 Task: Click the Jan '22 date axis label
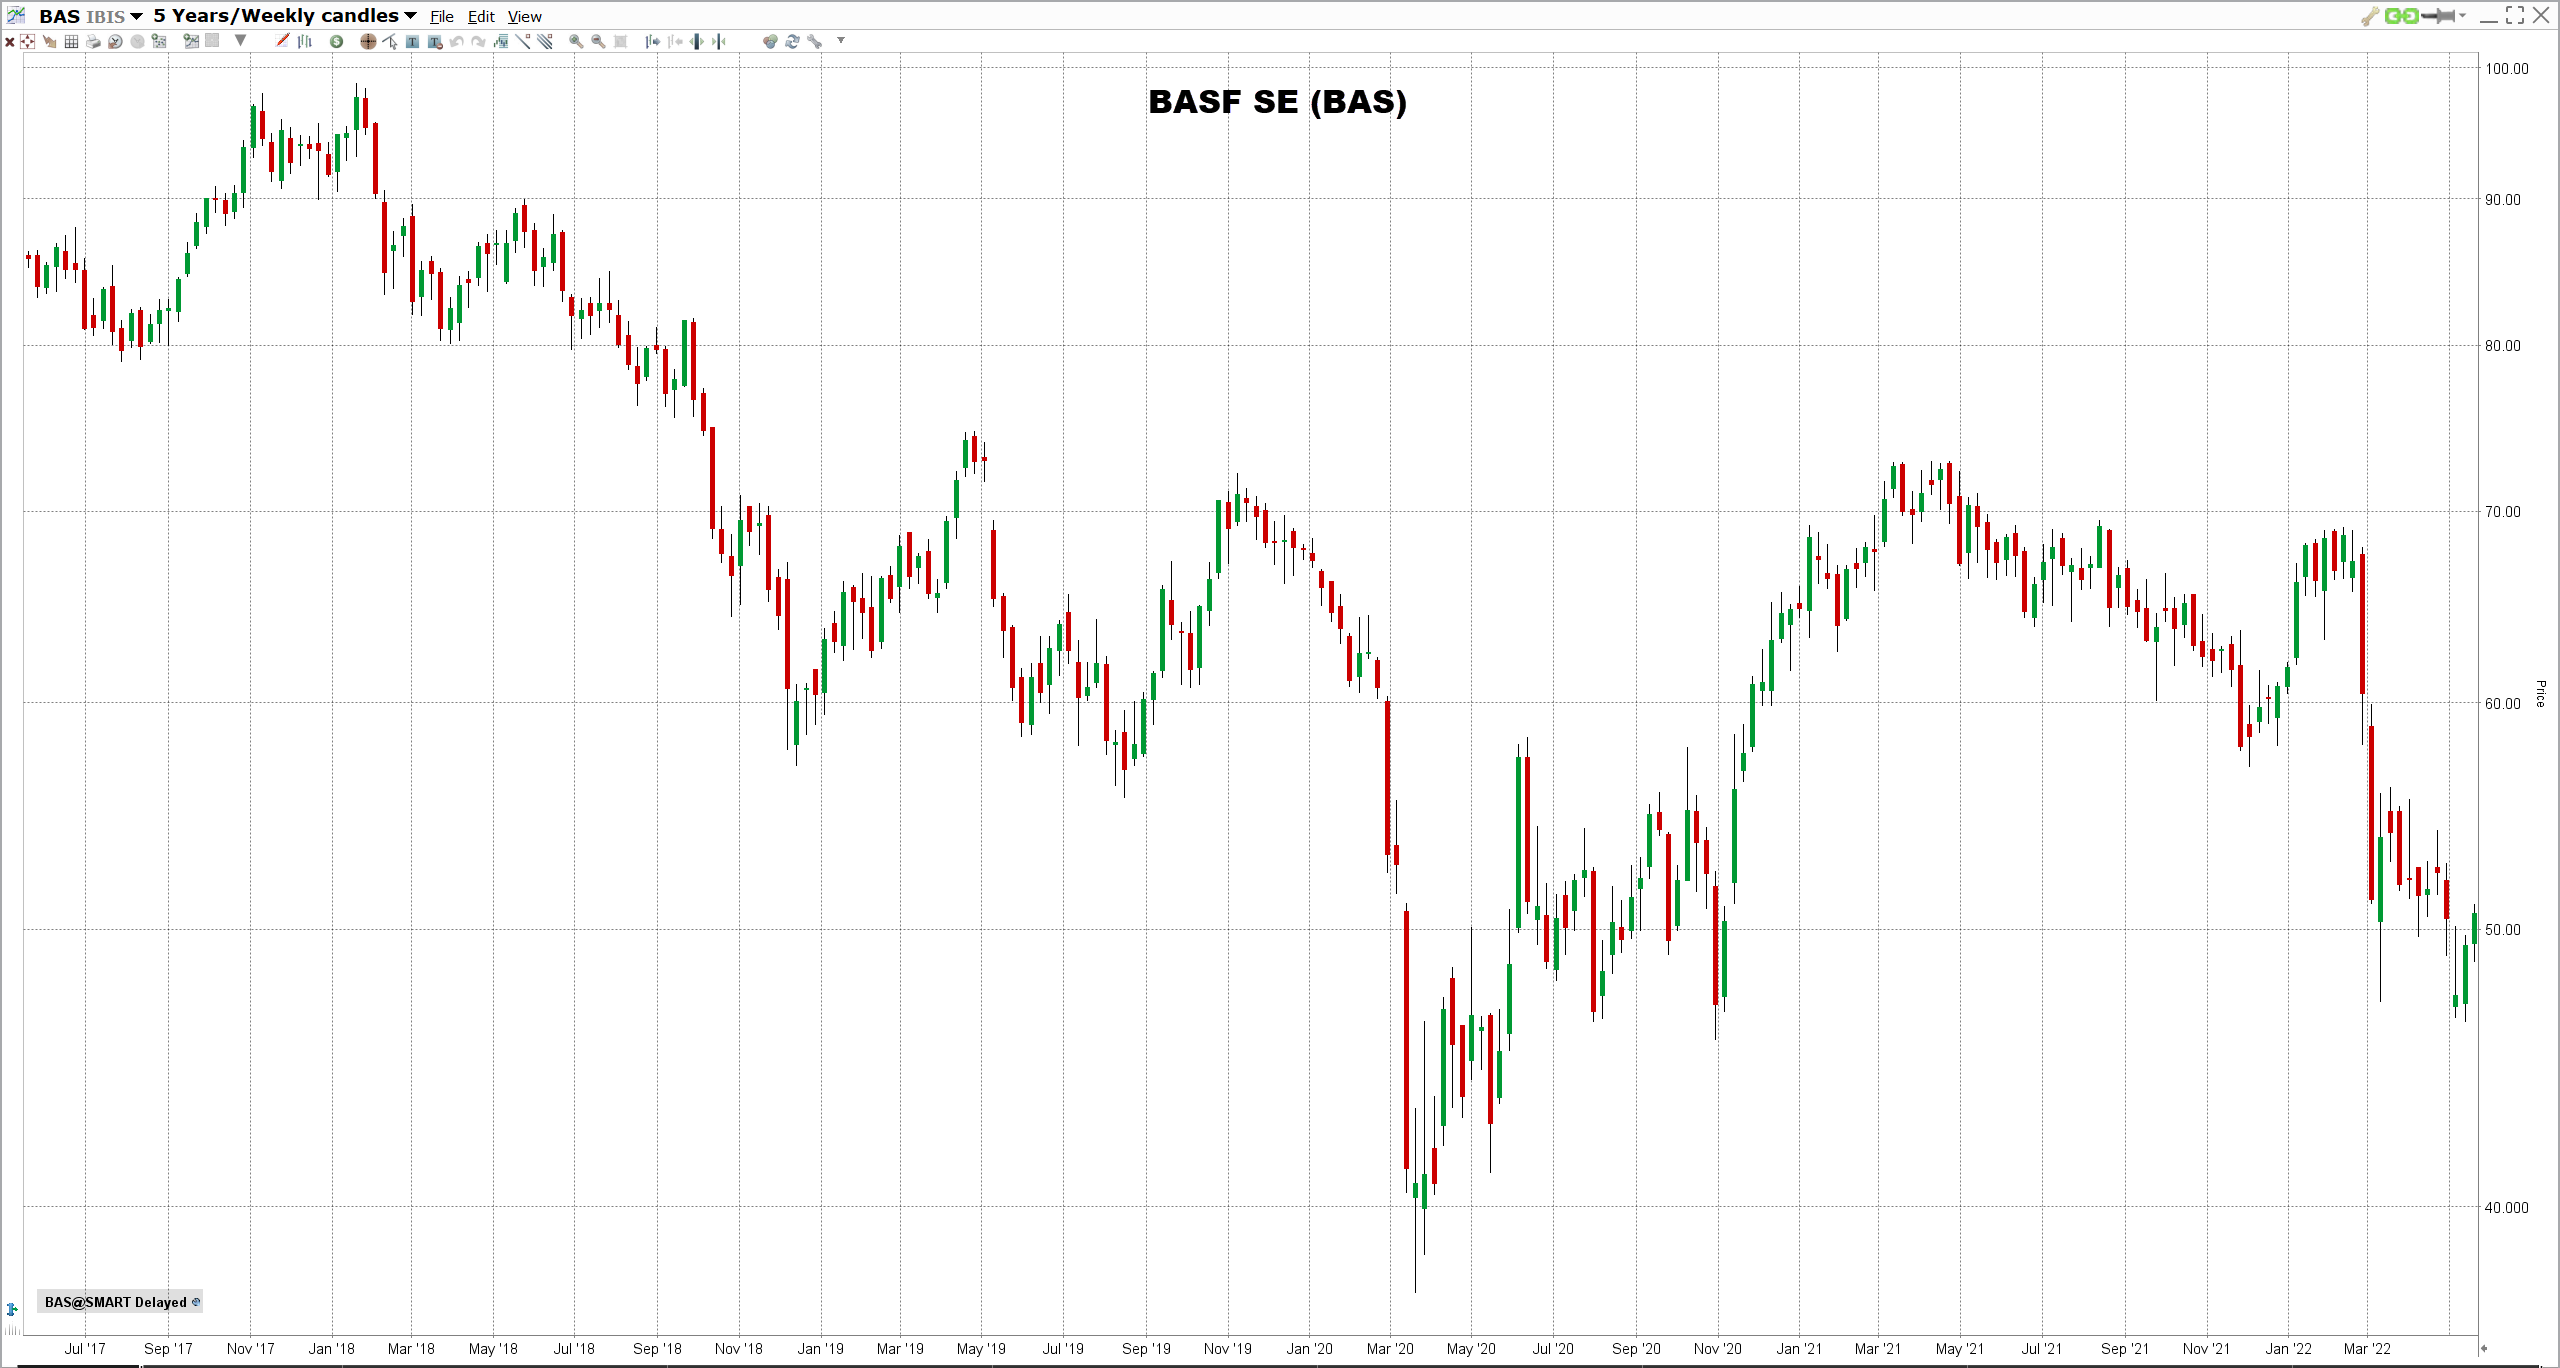click(2288, 1349)
